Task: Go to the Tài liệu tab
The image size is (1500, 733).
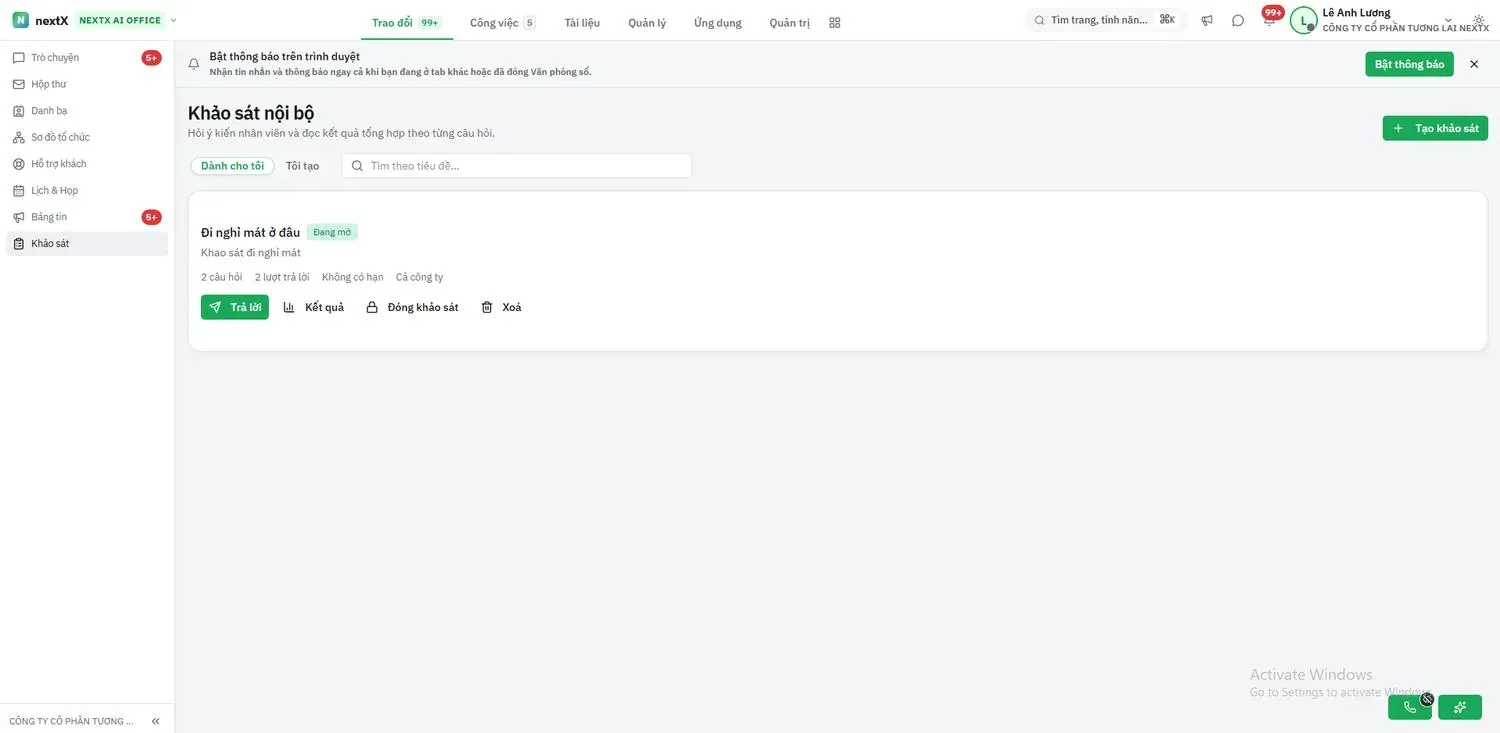Action: [582, 22]
